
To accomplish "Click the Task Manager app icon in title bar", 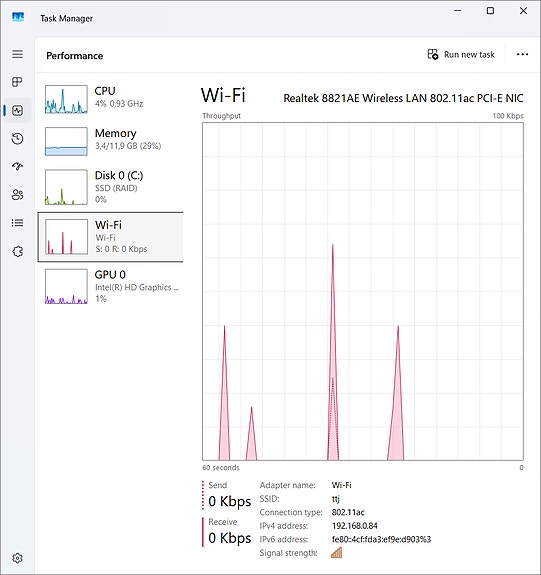I will [x=18, y=17].
